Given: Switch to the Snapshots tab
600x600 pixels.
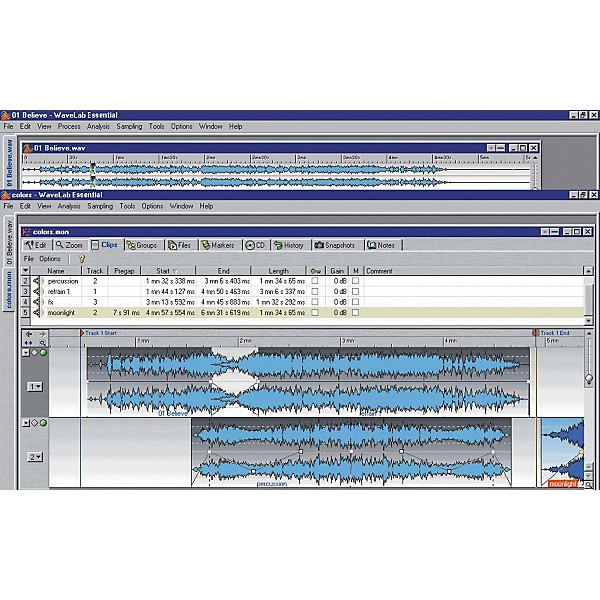Looking at the screenshot, I should [x=335, y=245].
